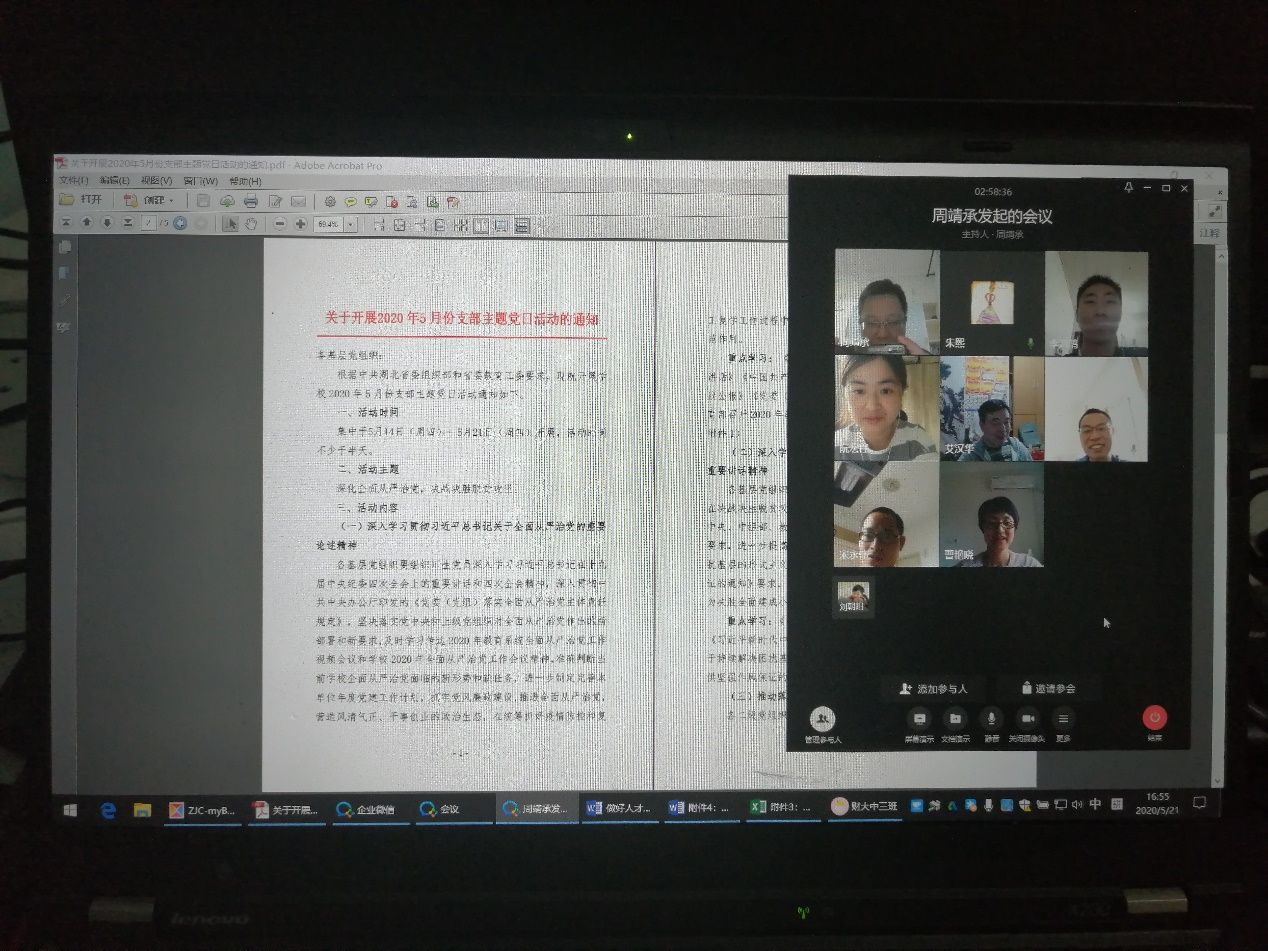Select the Hand tool in Acrobat toolbar
The height and width of the screenshot is (951, 1268).
[252, 224]
